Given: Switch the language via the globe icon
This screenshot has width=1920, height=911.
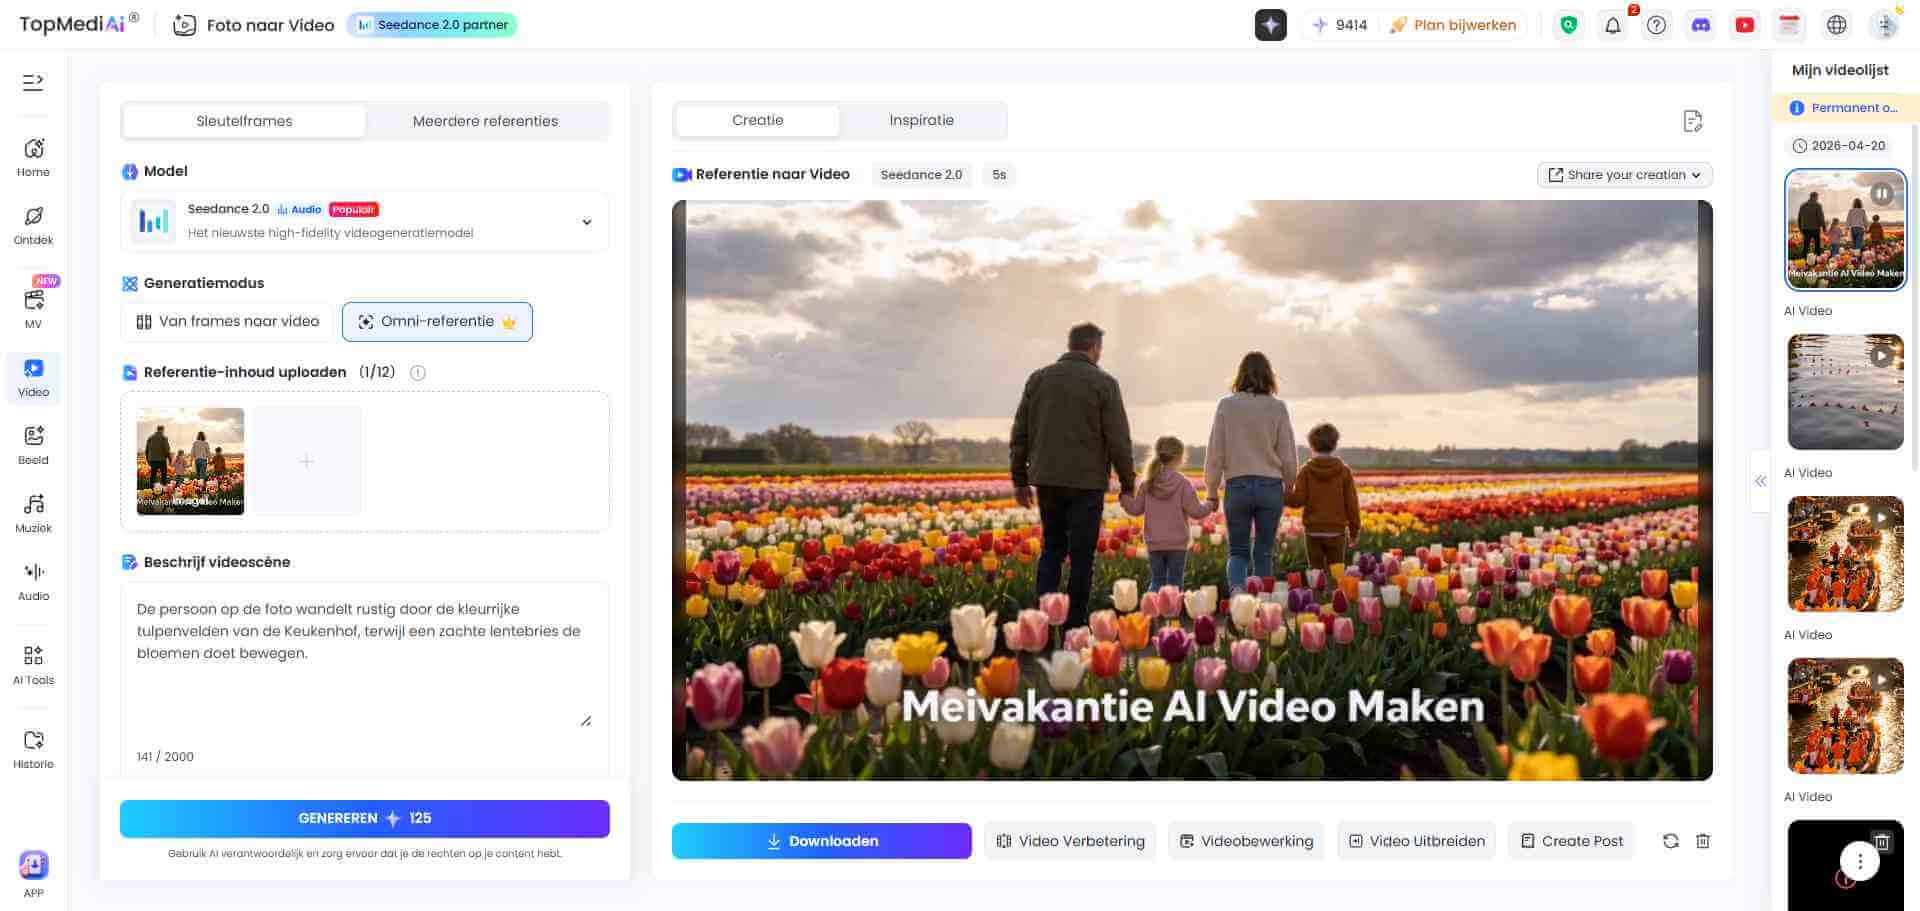Looking at the screenshot, I should tap(1836, 25).
